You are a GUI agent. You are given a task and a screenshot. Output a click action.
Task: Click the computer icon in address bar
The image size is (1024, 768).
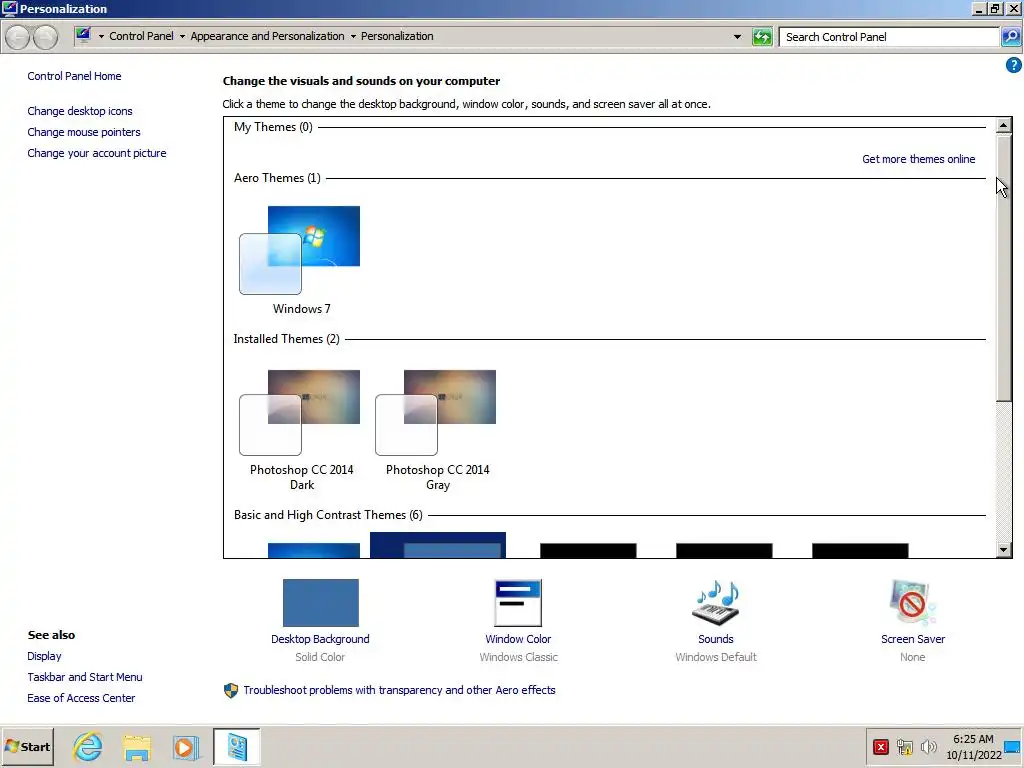coord(83,36)
